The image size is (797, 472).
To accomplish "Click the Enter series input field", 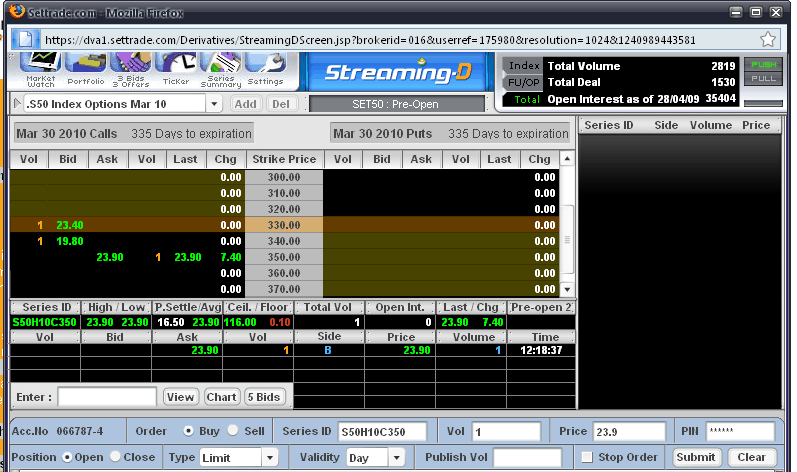I will pyautogui.click(x=107, y=397).
